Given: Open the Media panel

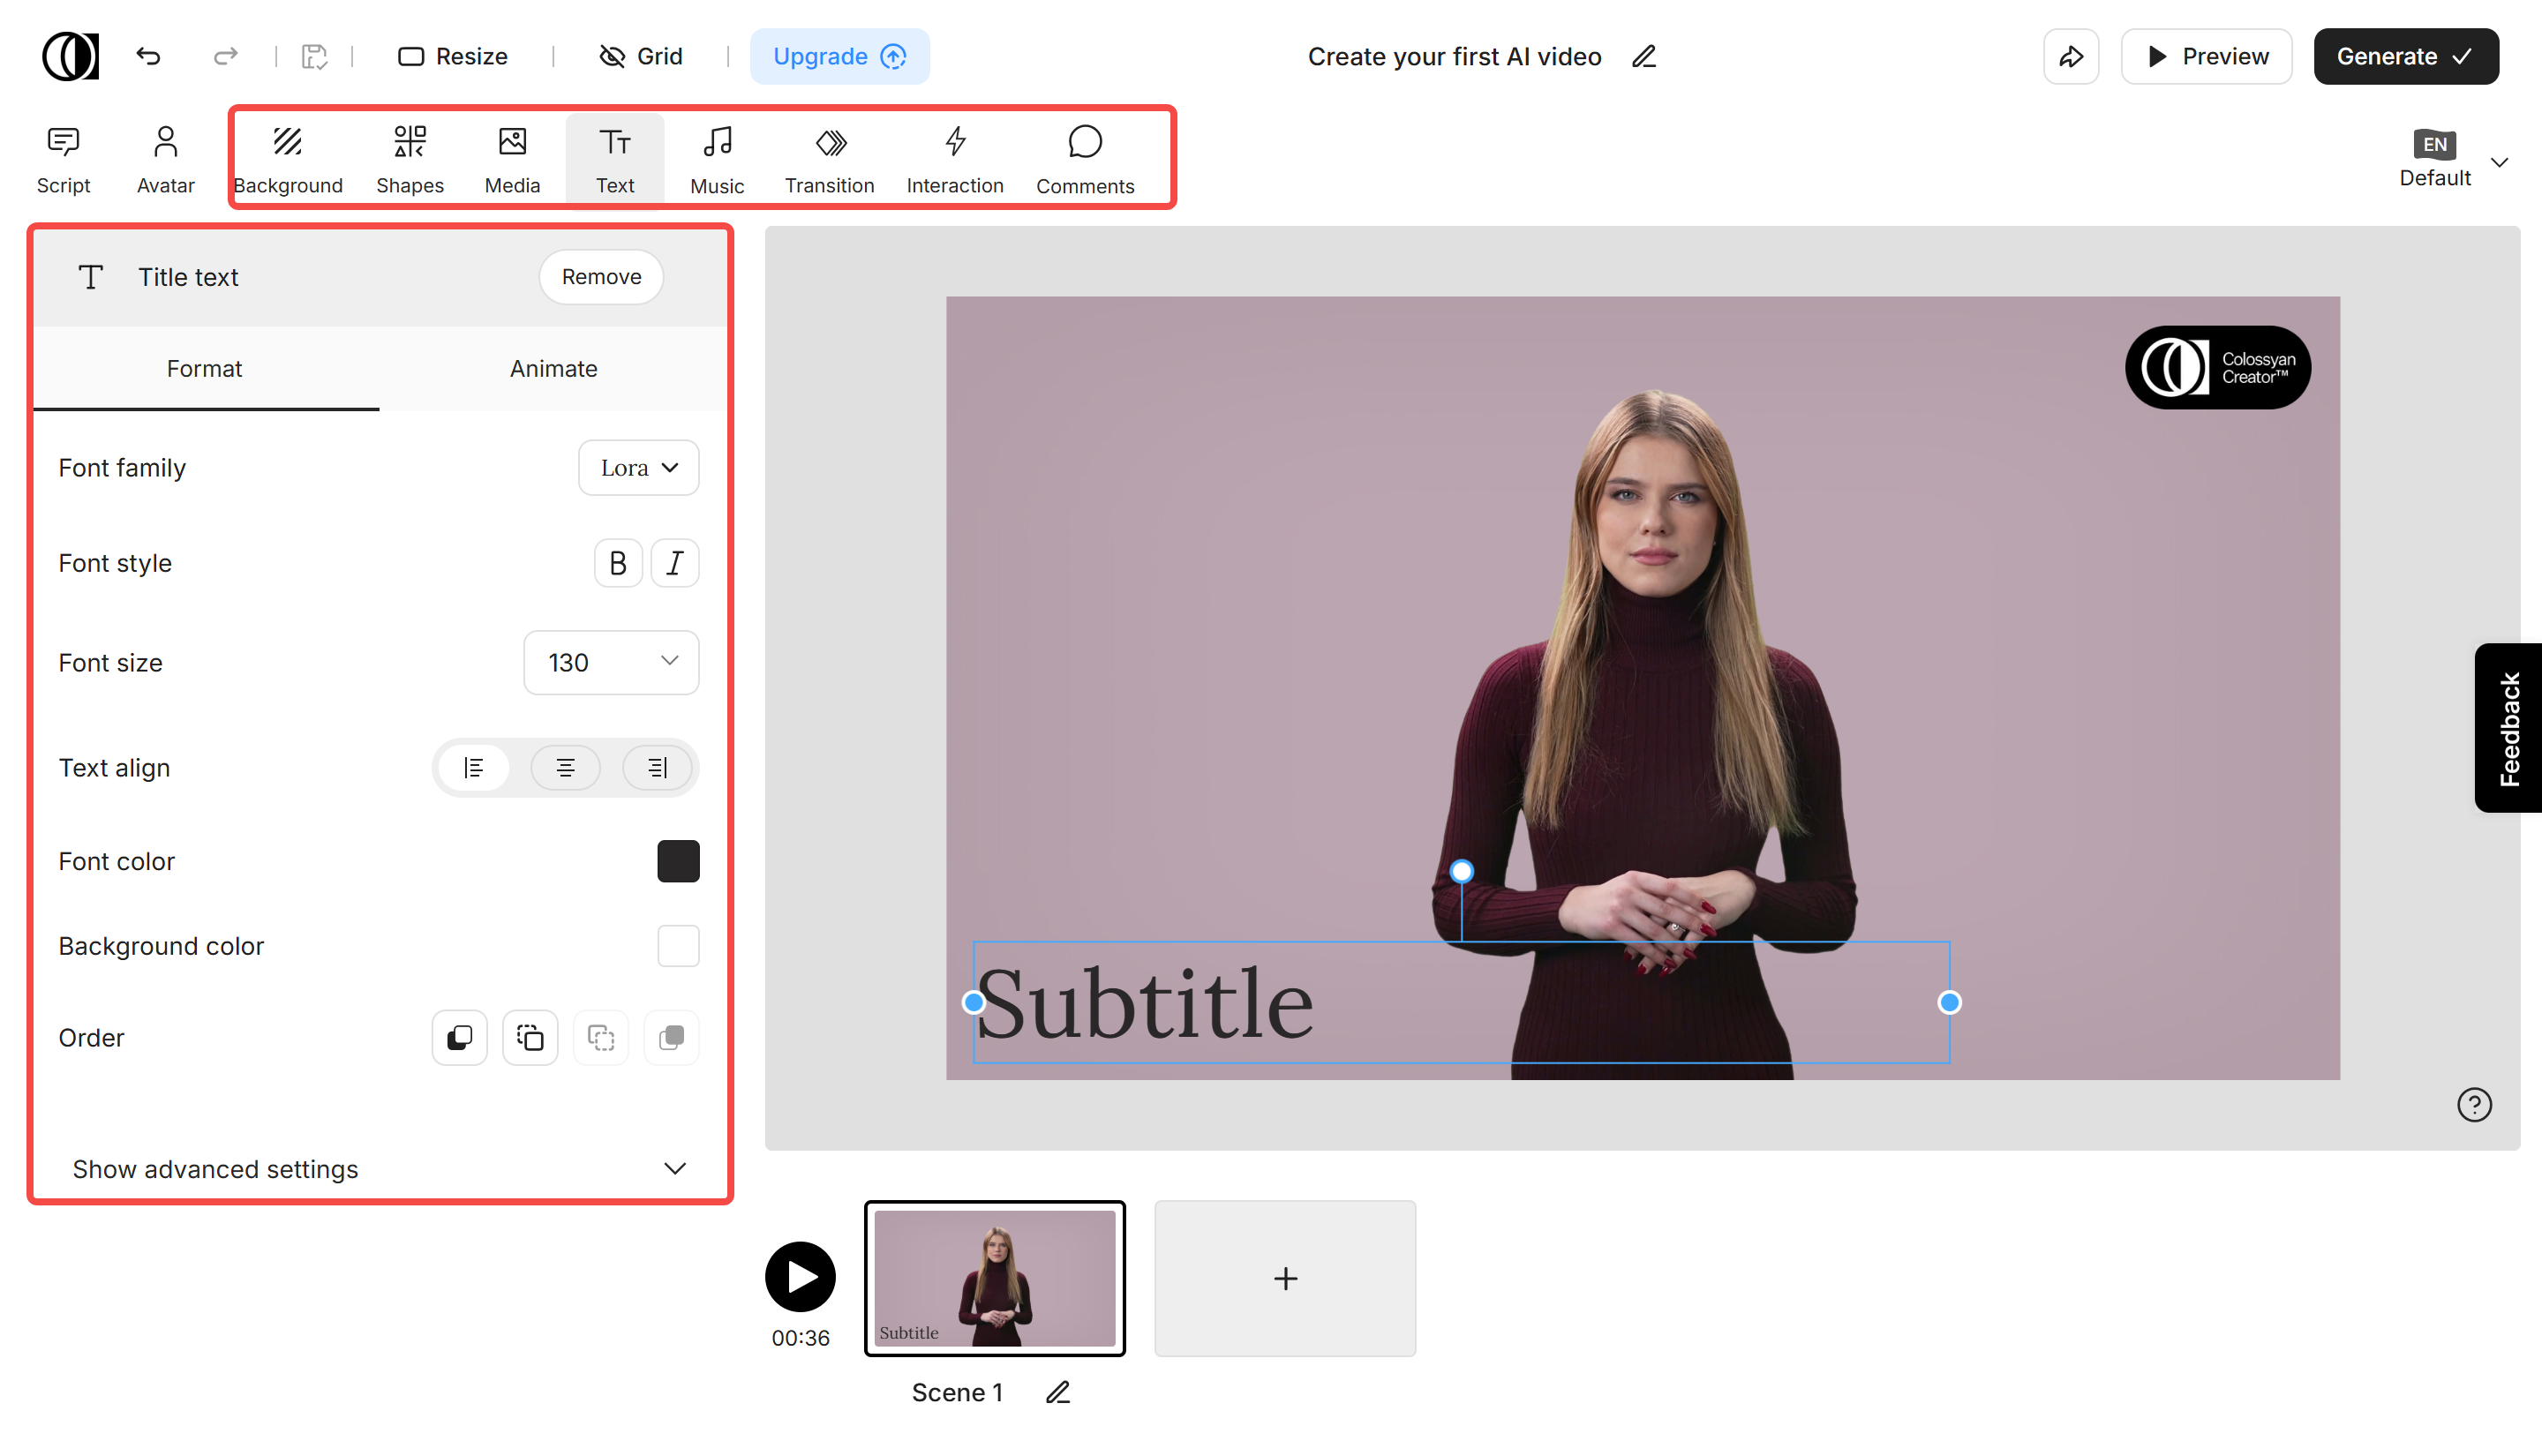Looking at the screenshot, I should click(512, 157).
